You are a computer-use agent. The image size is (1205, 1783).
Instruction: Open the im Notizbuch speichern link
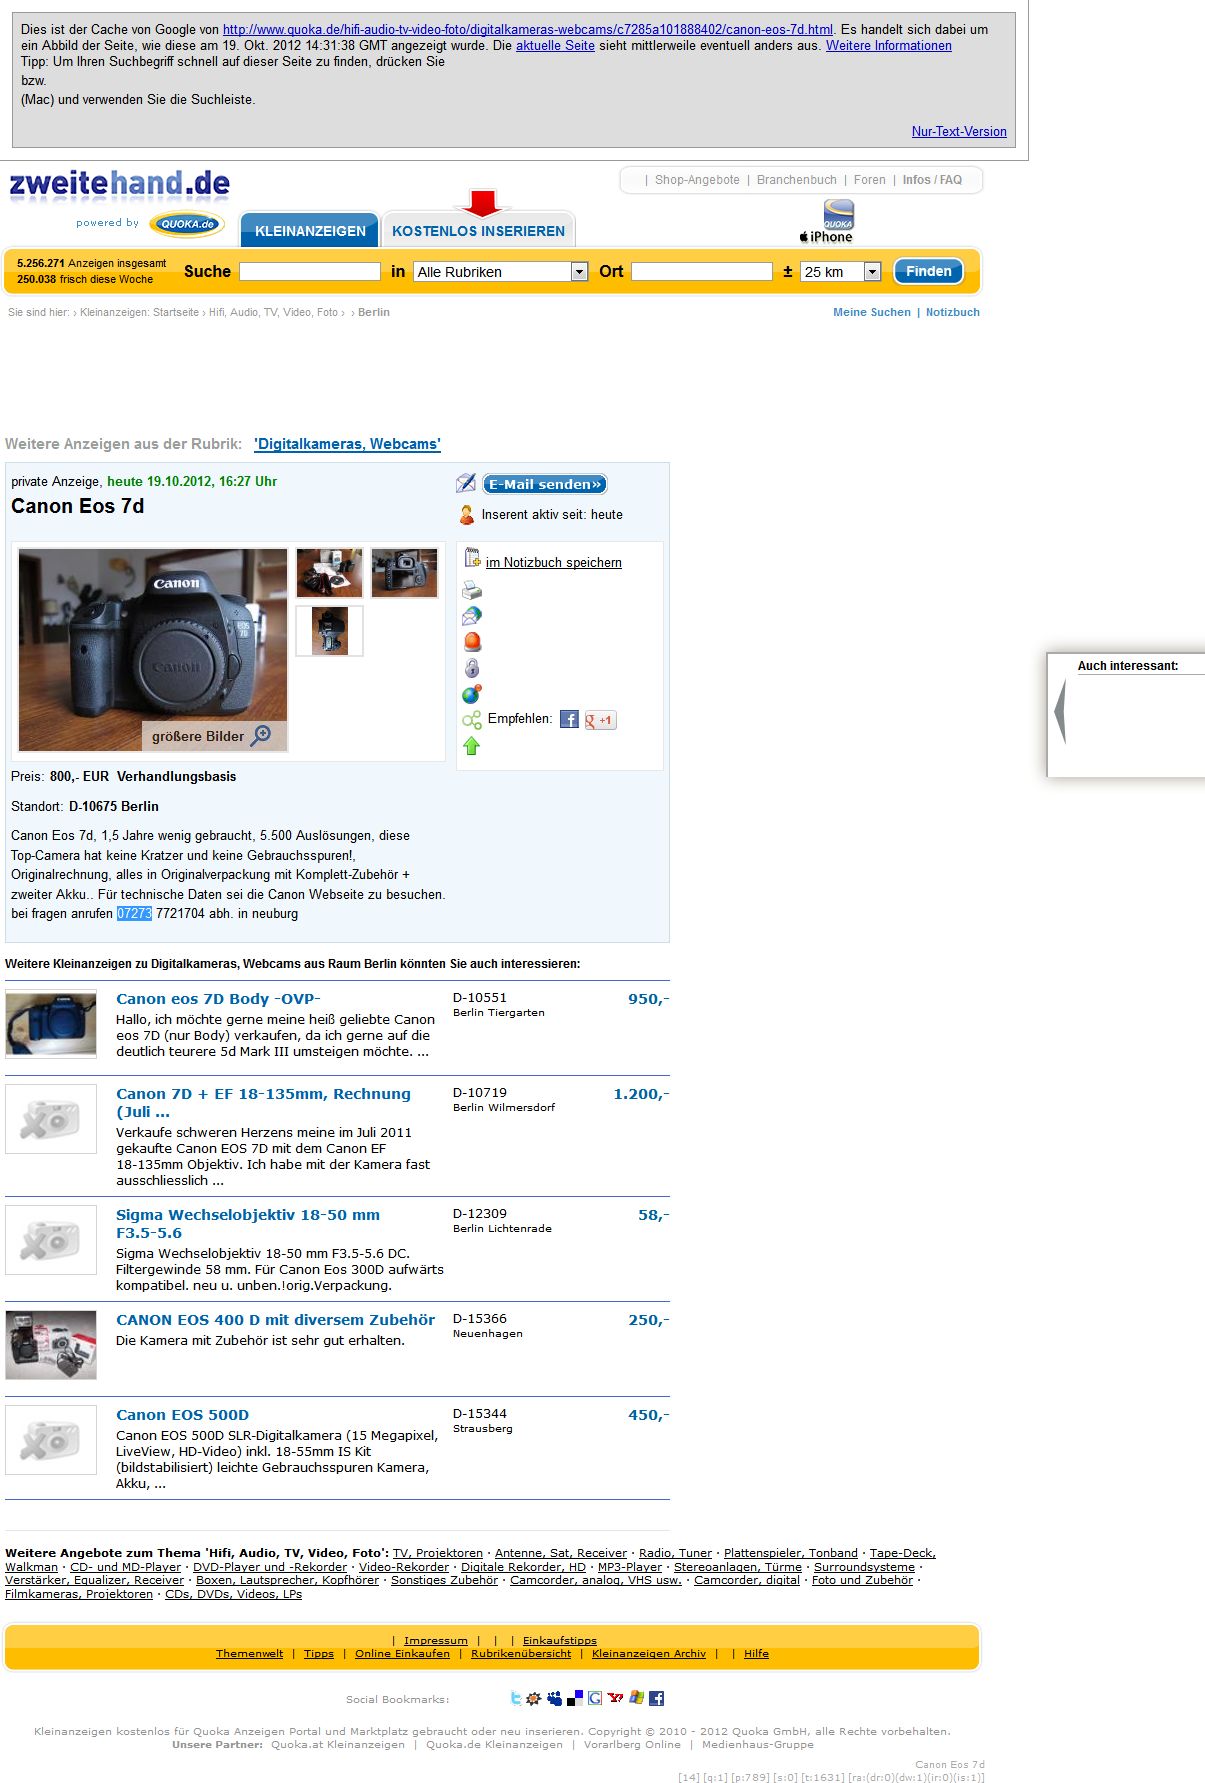(x=553, y=563)
